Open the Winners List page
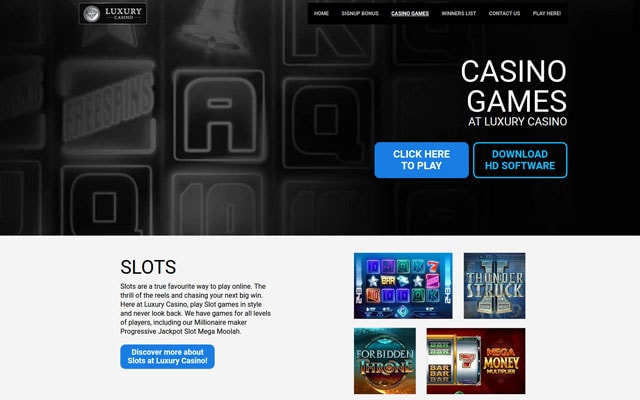Screen dimensions: 640x400 pyautogui.click(x=459, y=13)
